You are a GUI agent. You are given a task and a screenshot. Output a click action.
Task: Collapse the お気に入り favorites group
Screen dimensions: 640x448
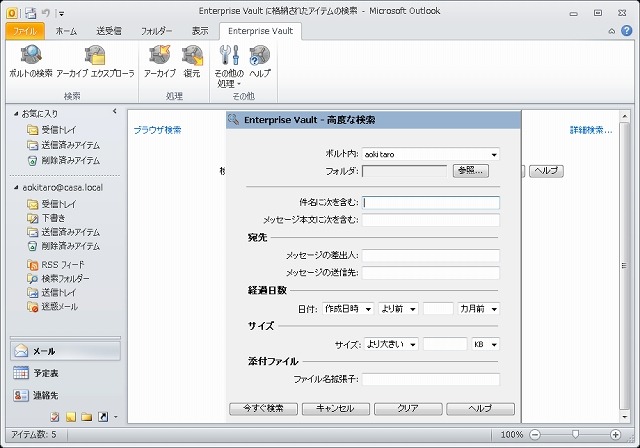[x=16, y=113]
